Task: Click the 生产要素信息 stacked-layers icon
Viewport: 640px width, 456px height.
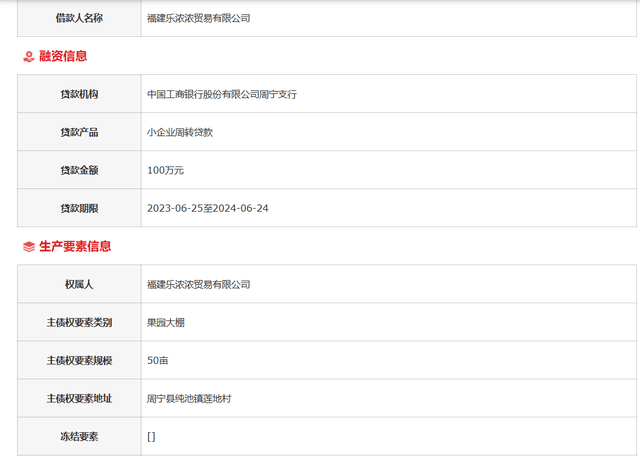Action: [x=29, y=247]
